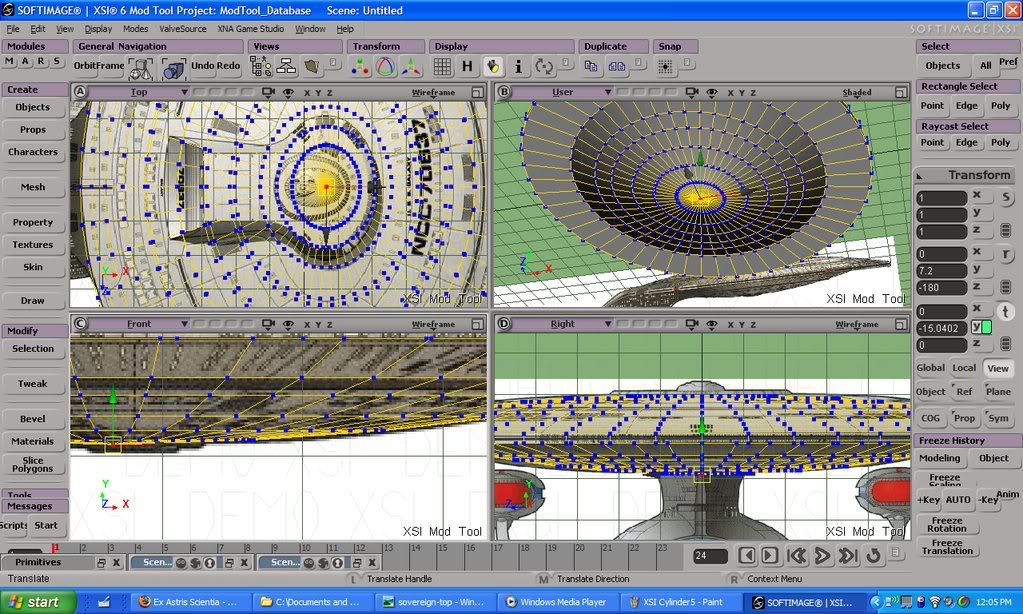This screenshot has height=614, width=1023.
Task: Maximize the Front viewport C
Action: [478, 324]
